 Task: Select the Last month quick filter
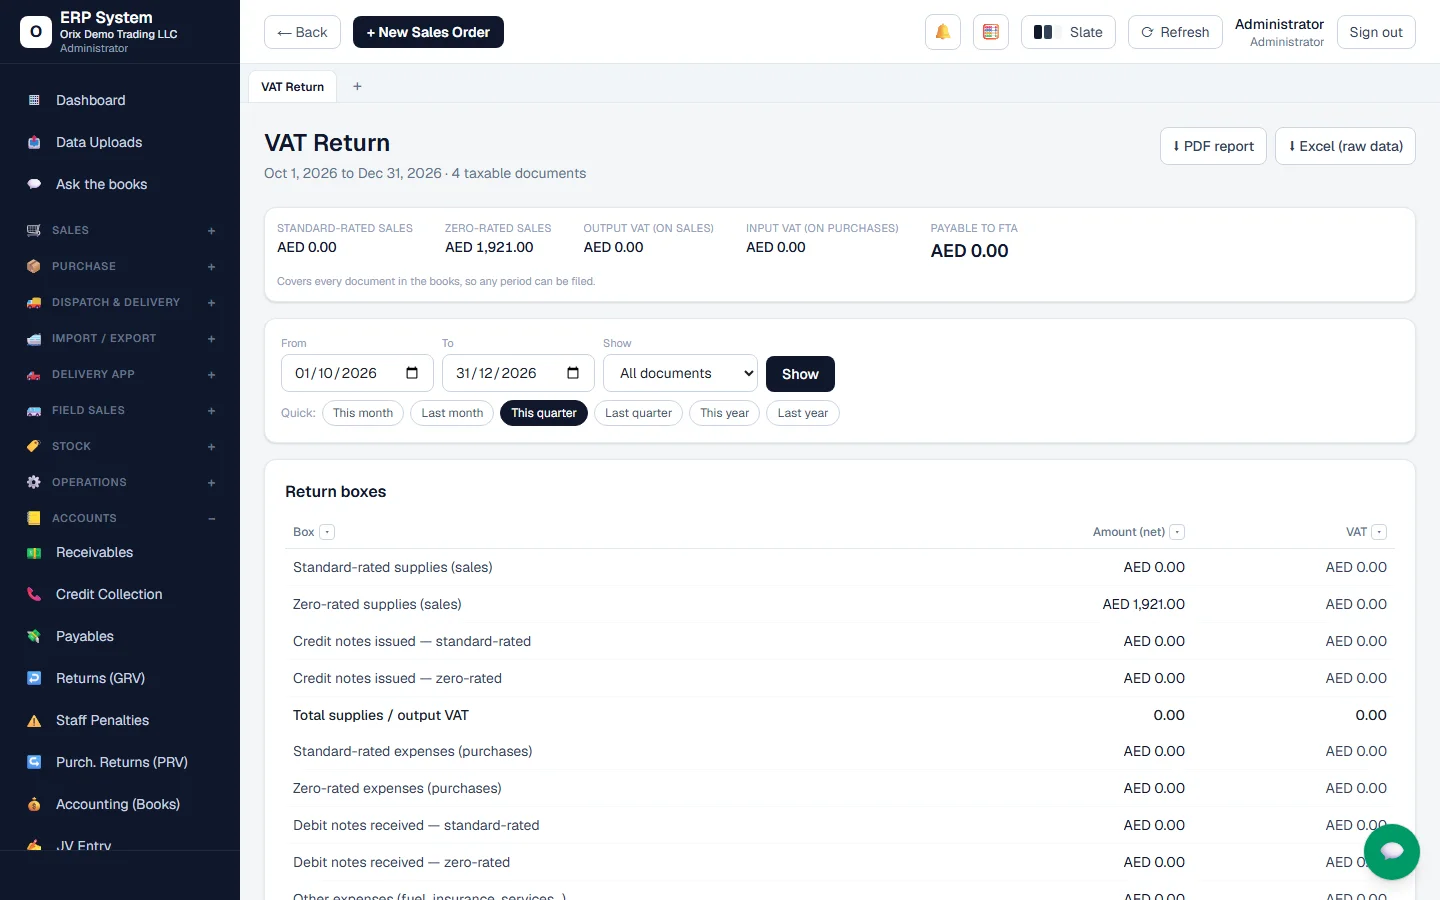pos(452,413)
